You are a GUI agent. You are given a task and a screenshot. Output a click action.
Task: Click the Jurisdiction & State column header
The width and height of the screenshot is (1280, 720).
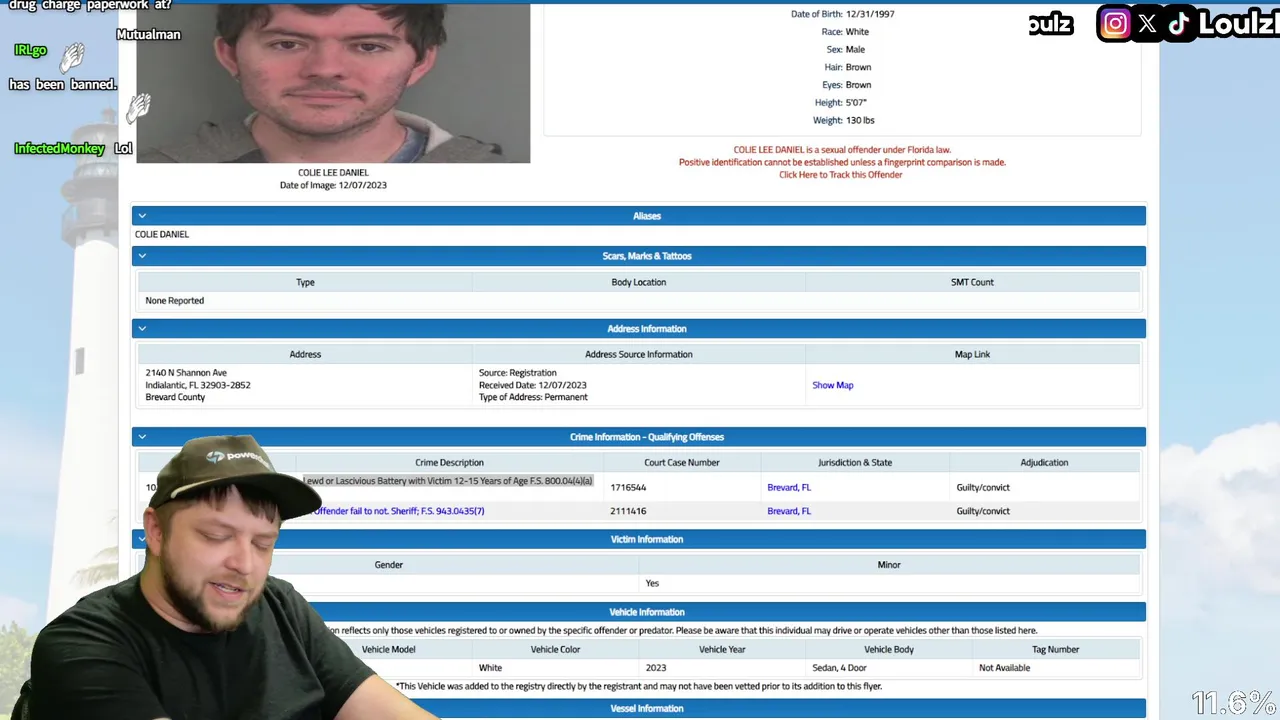854,463
